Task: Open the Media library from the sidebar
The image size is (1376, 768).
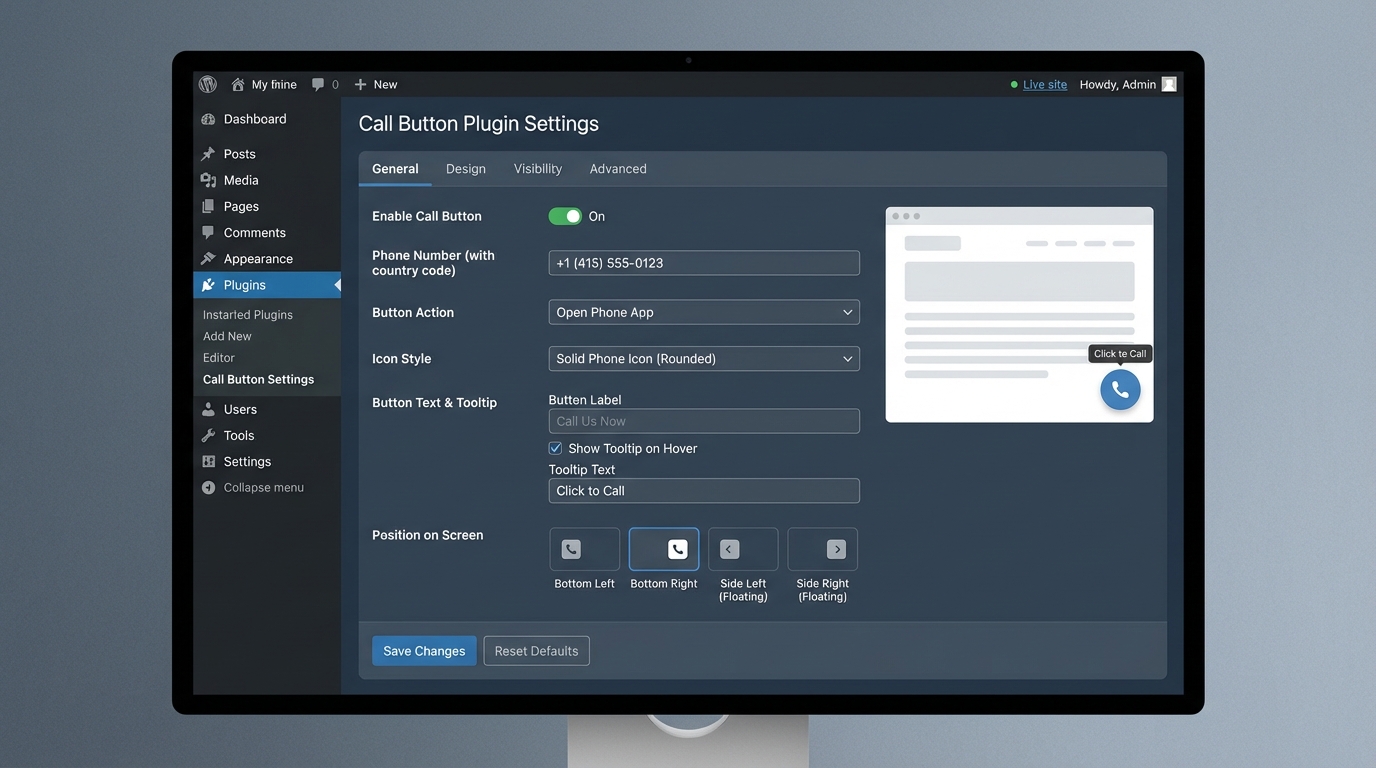Action: pos(210,181)
